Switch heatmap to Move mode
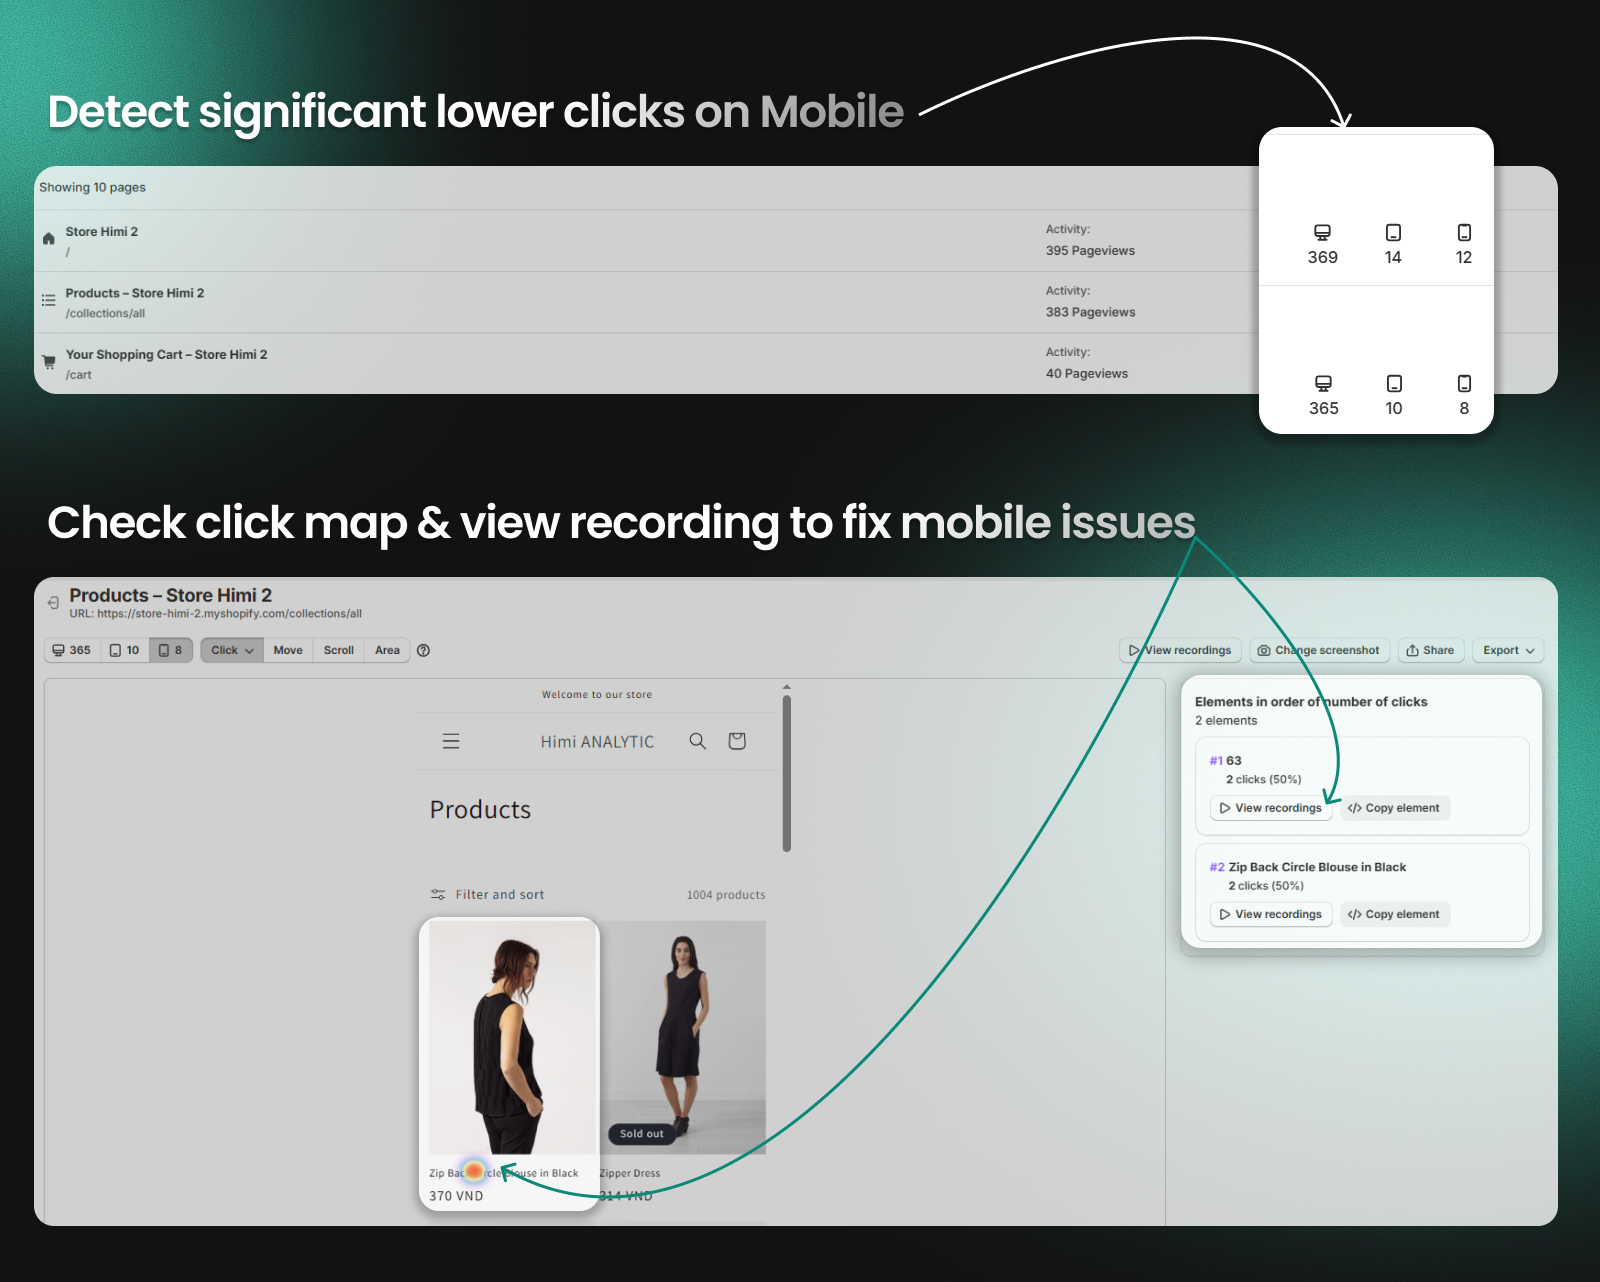 click(288, 650)
